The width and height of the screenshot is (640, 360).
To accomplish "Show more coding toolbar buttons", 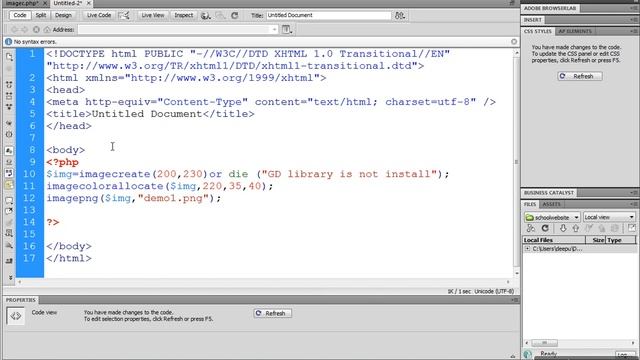I will point(10,278).
